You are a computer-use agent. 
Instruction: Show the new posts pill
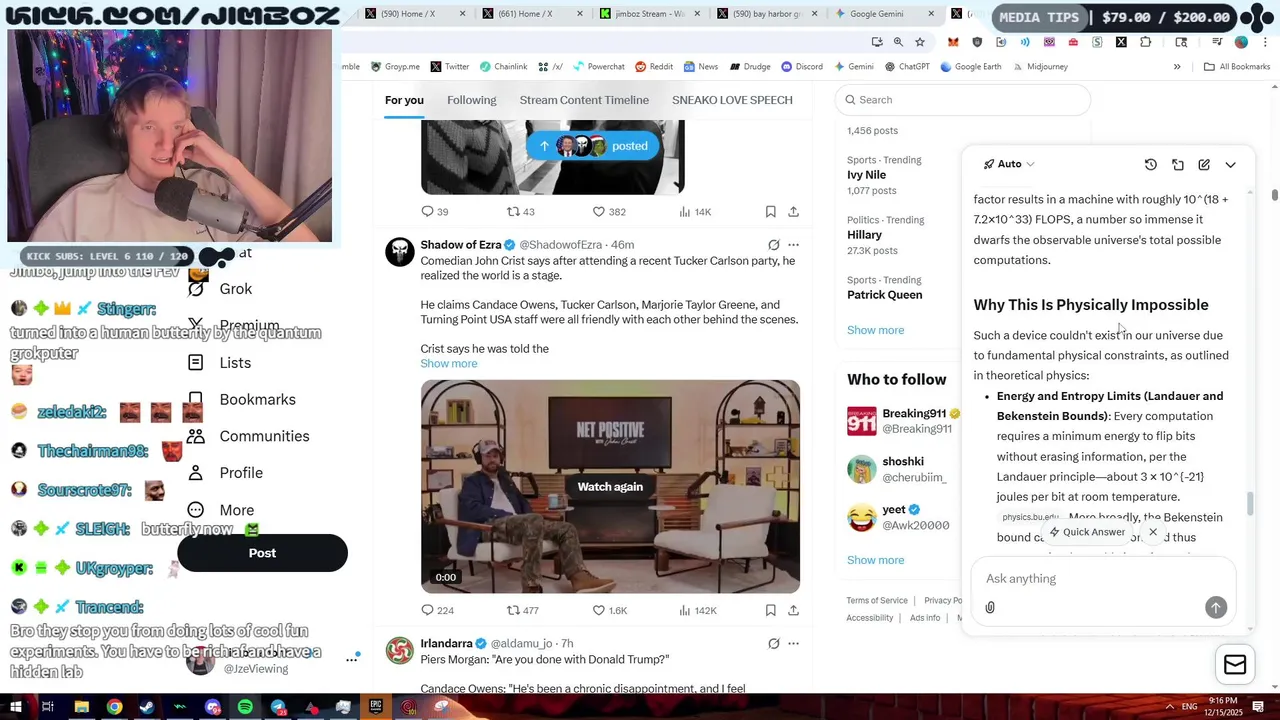(x=593, y=146)
